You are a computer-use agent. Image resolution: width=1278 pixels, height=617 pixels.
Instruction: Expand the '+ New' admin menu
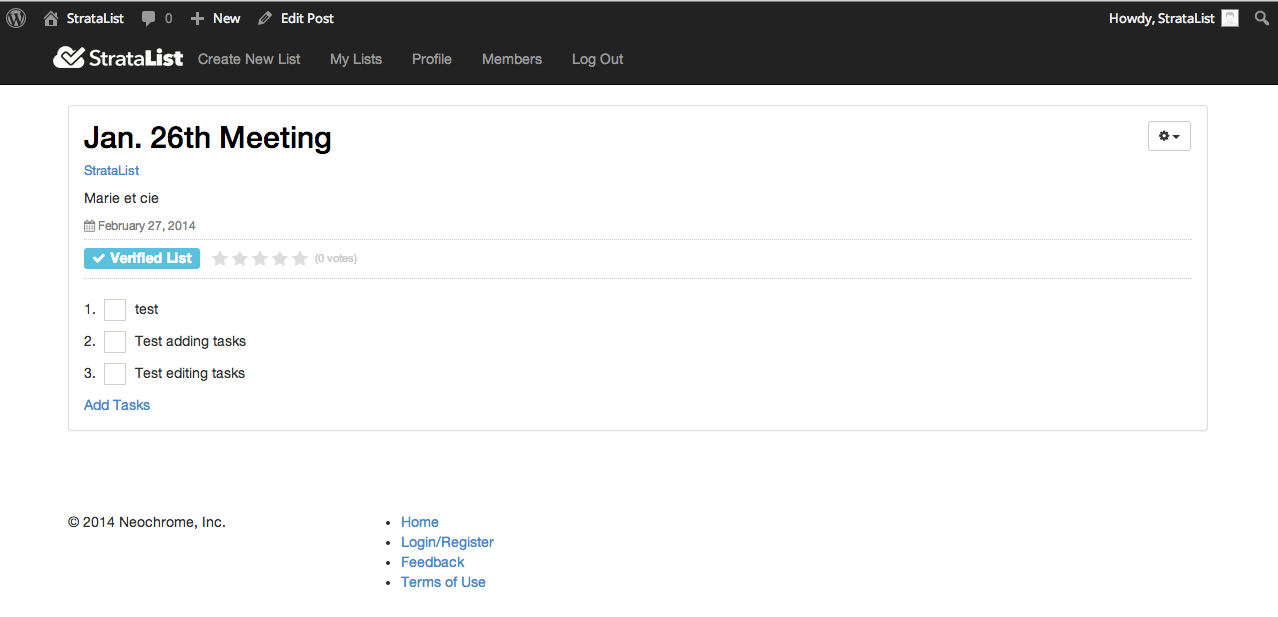(216, 18)
